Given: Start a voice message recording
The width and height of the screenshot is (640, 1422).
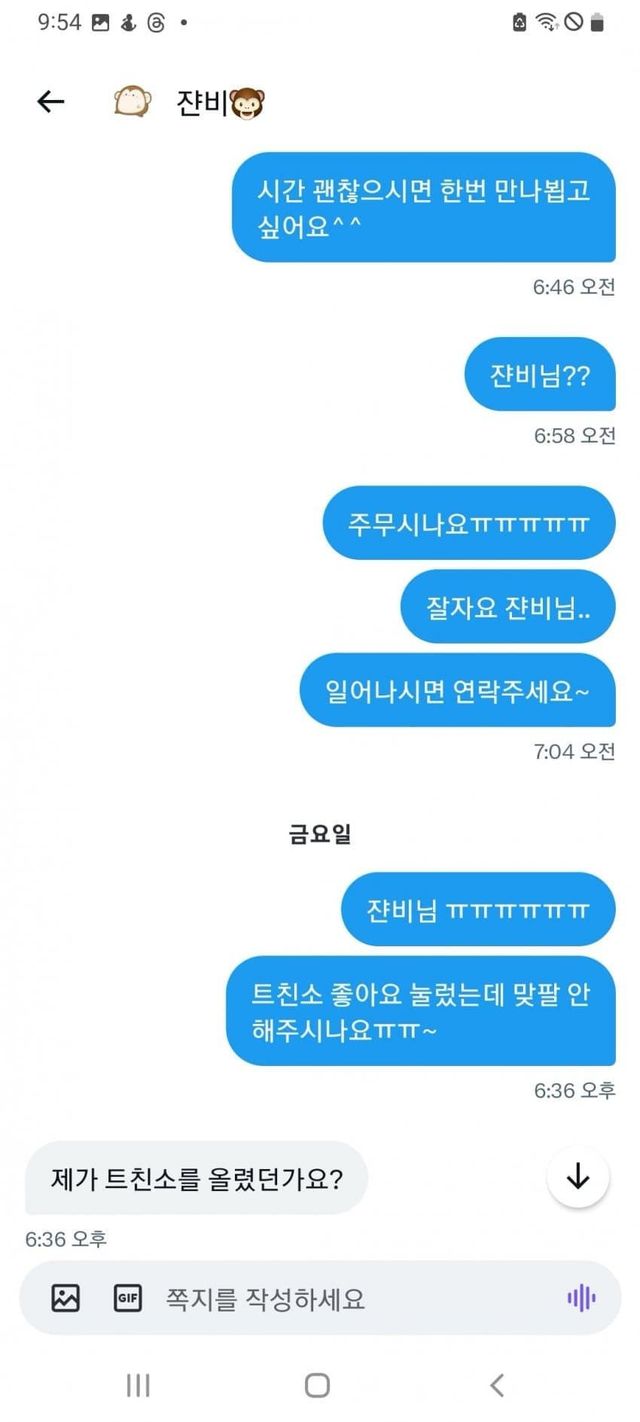Looking at the screenshot, I should coord(581,1298).
